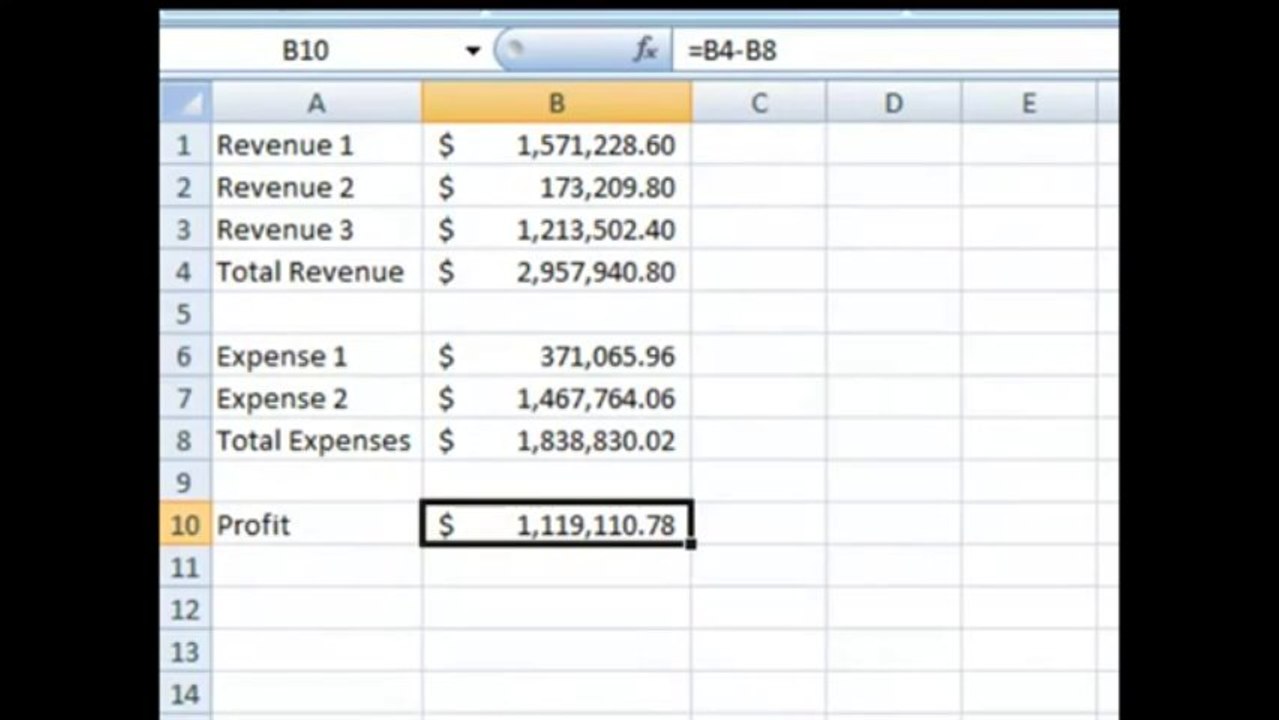This screenshot has height=720, width=1279.
Task: Select row 10 header
Action: click(x=185, y=525)
